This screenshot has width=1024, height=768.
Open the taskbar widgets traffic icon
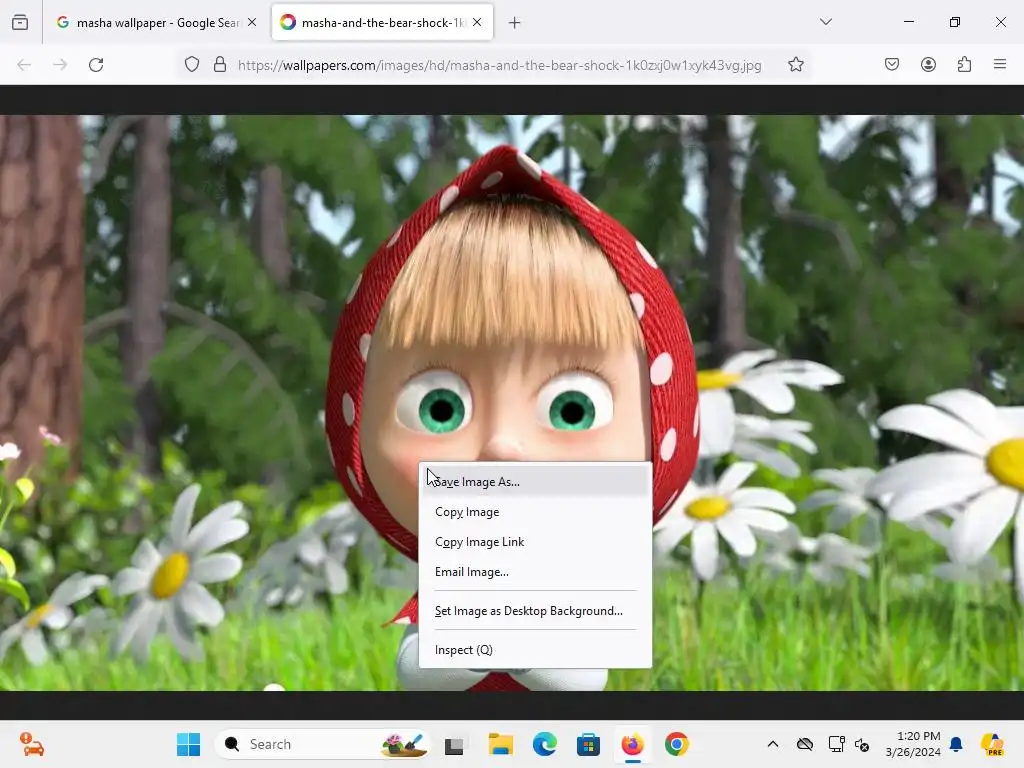[31, 744]
